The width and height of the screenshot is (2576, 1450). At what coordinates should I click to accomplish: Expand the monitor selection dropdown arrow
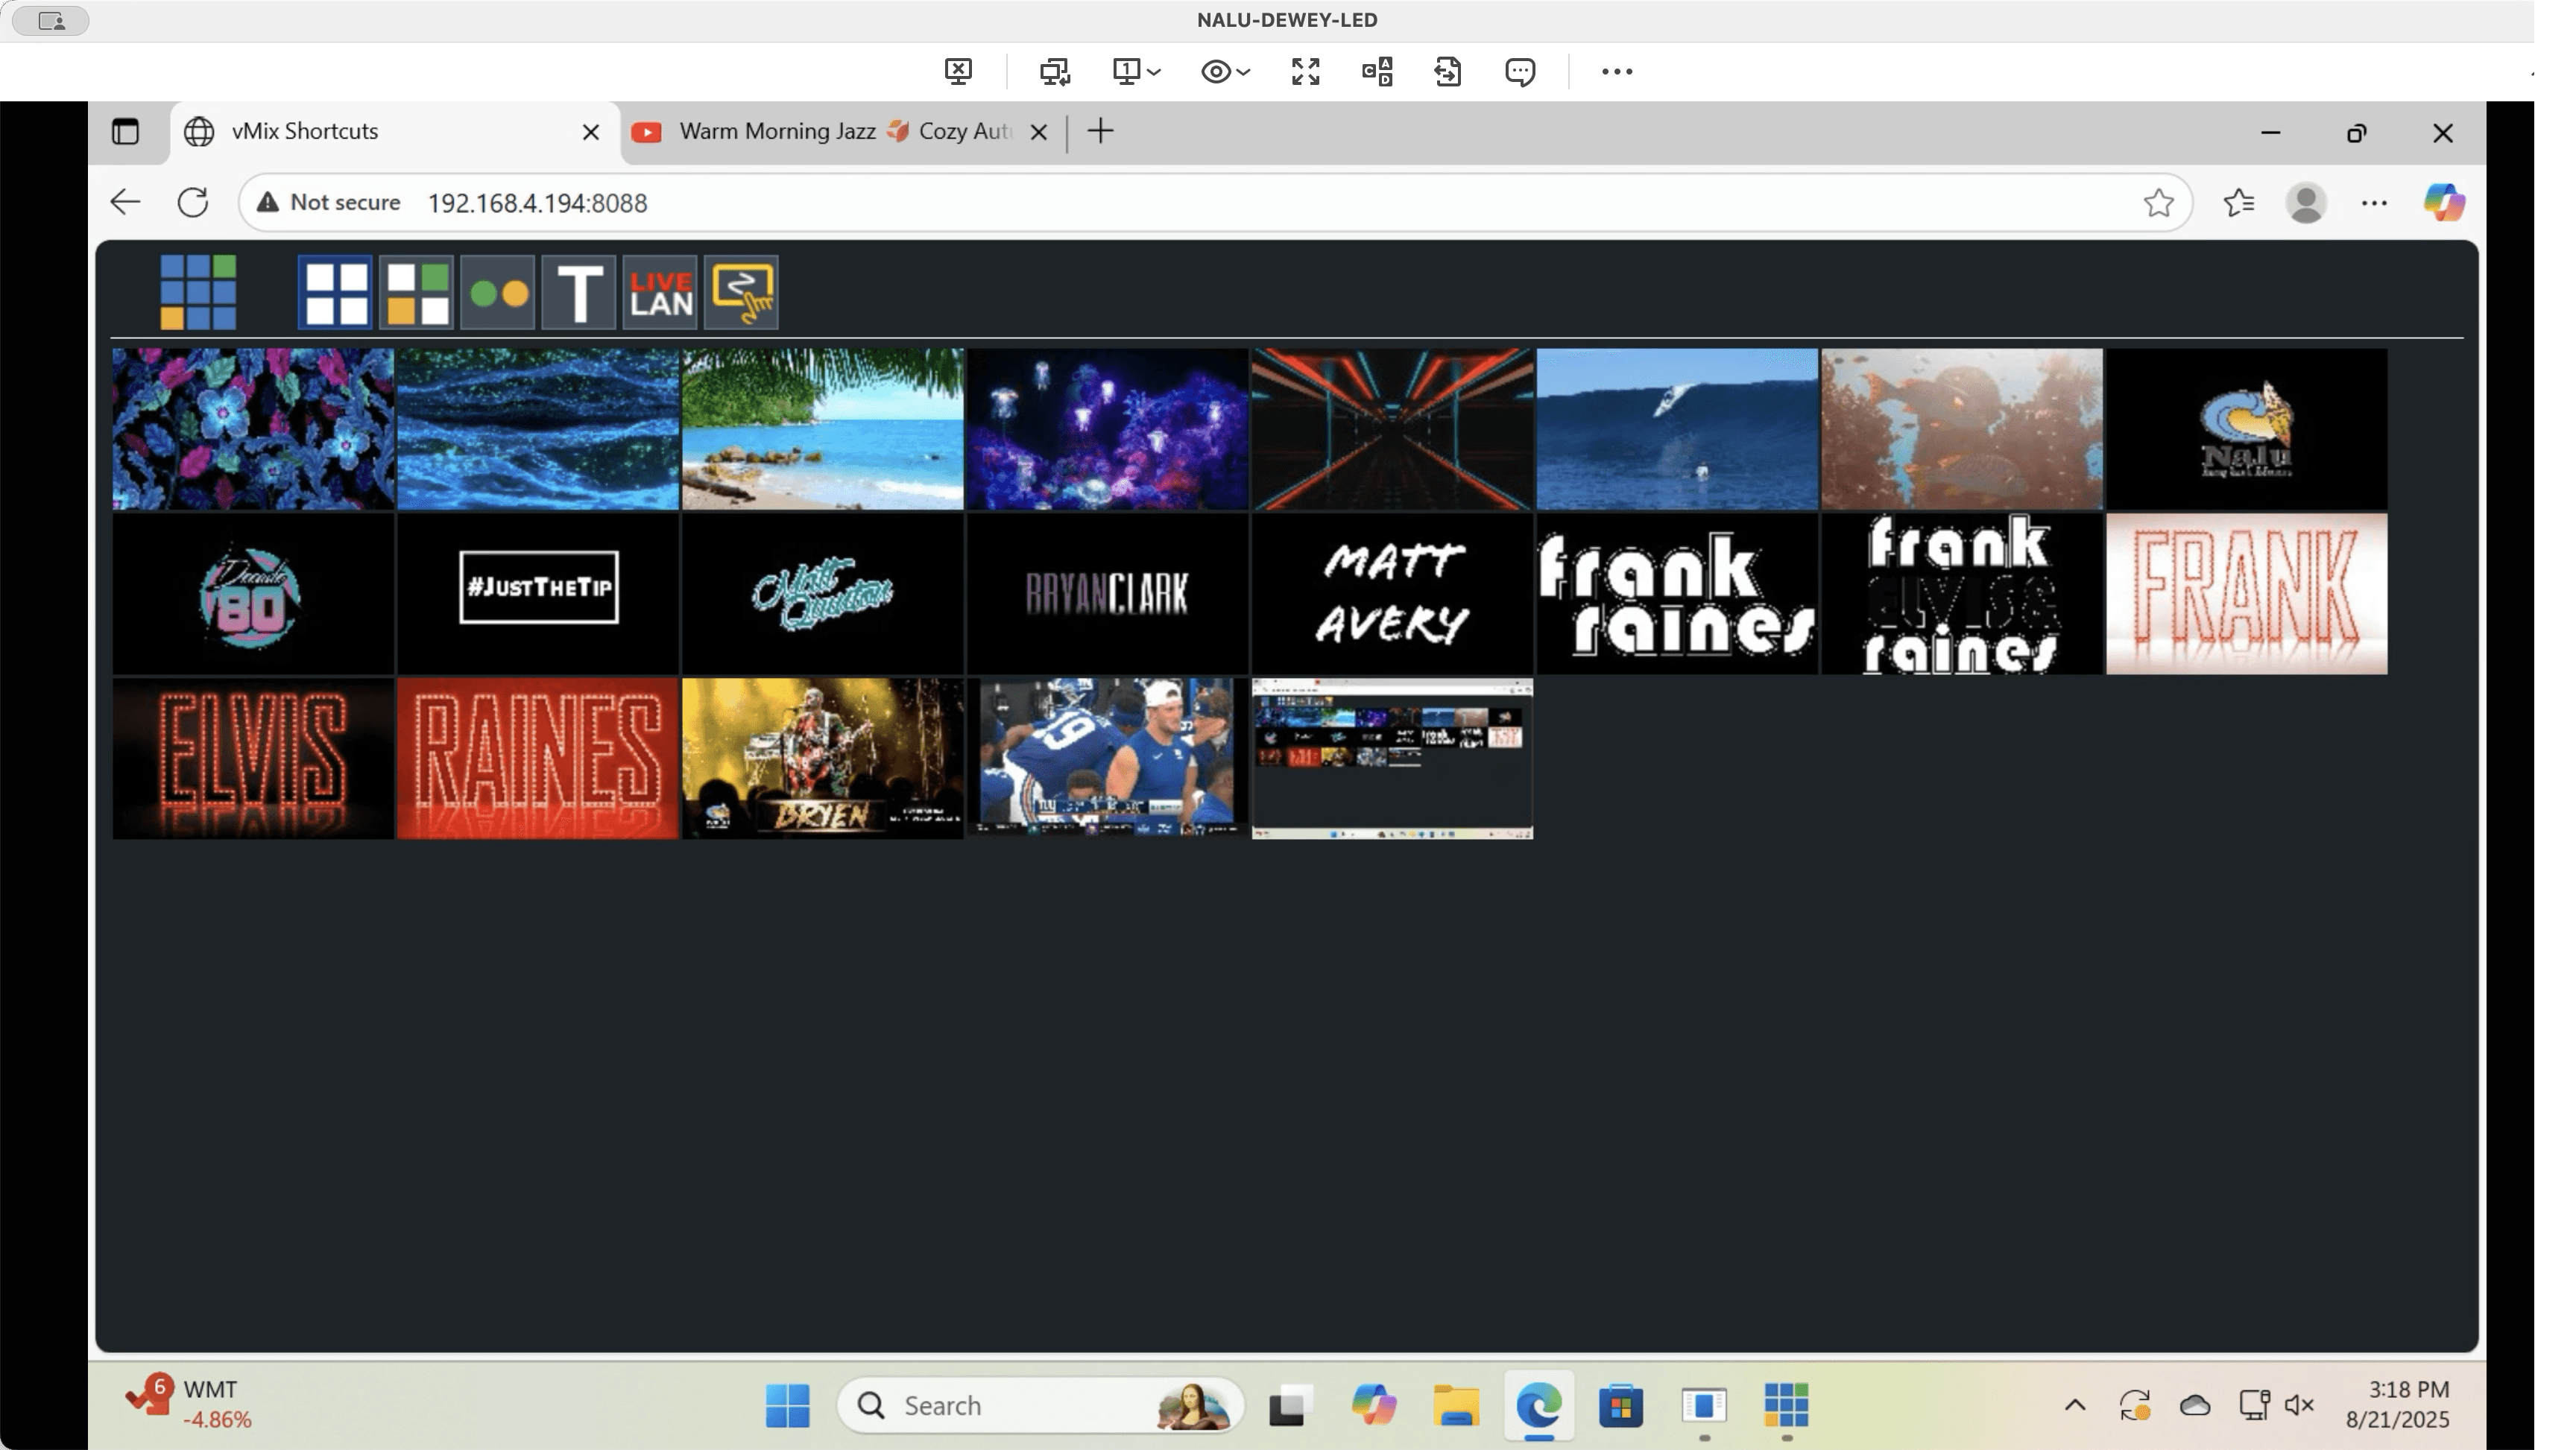(x=1154, y=71)
